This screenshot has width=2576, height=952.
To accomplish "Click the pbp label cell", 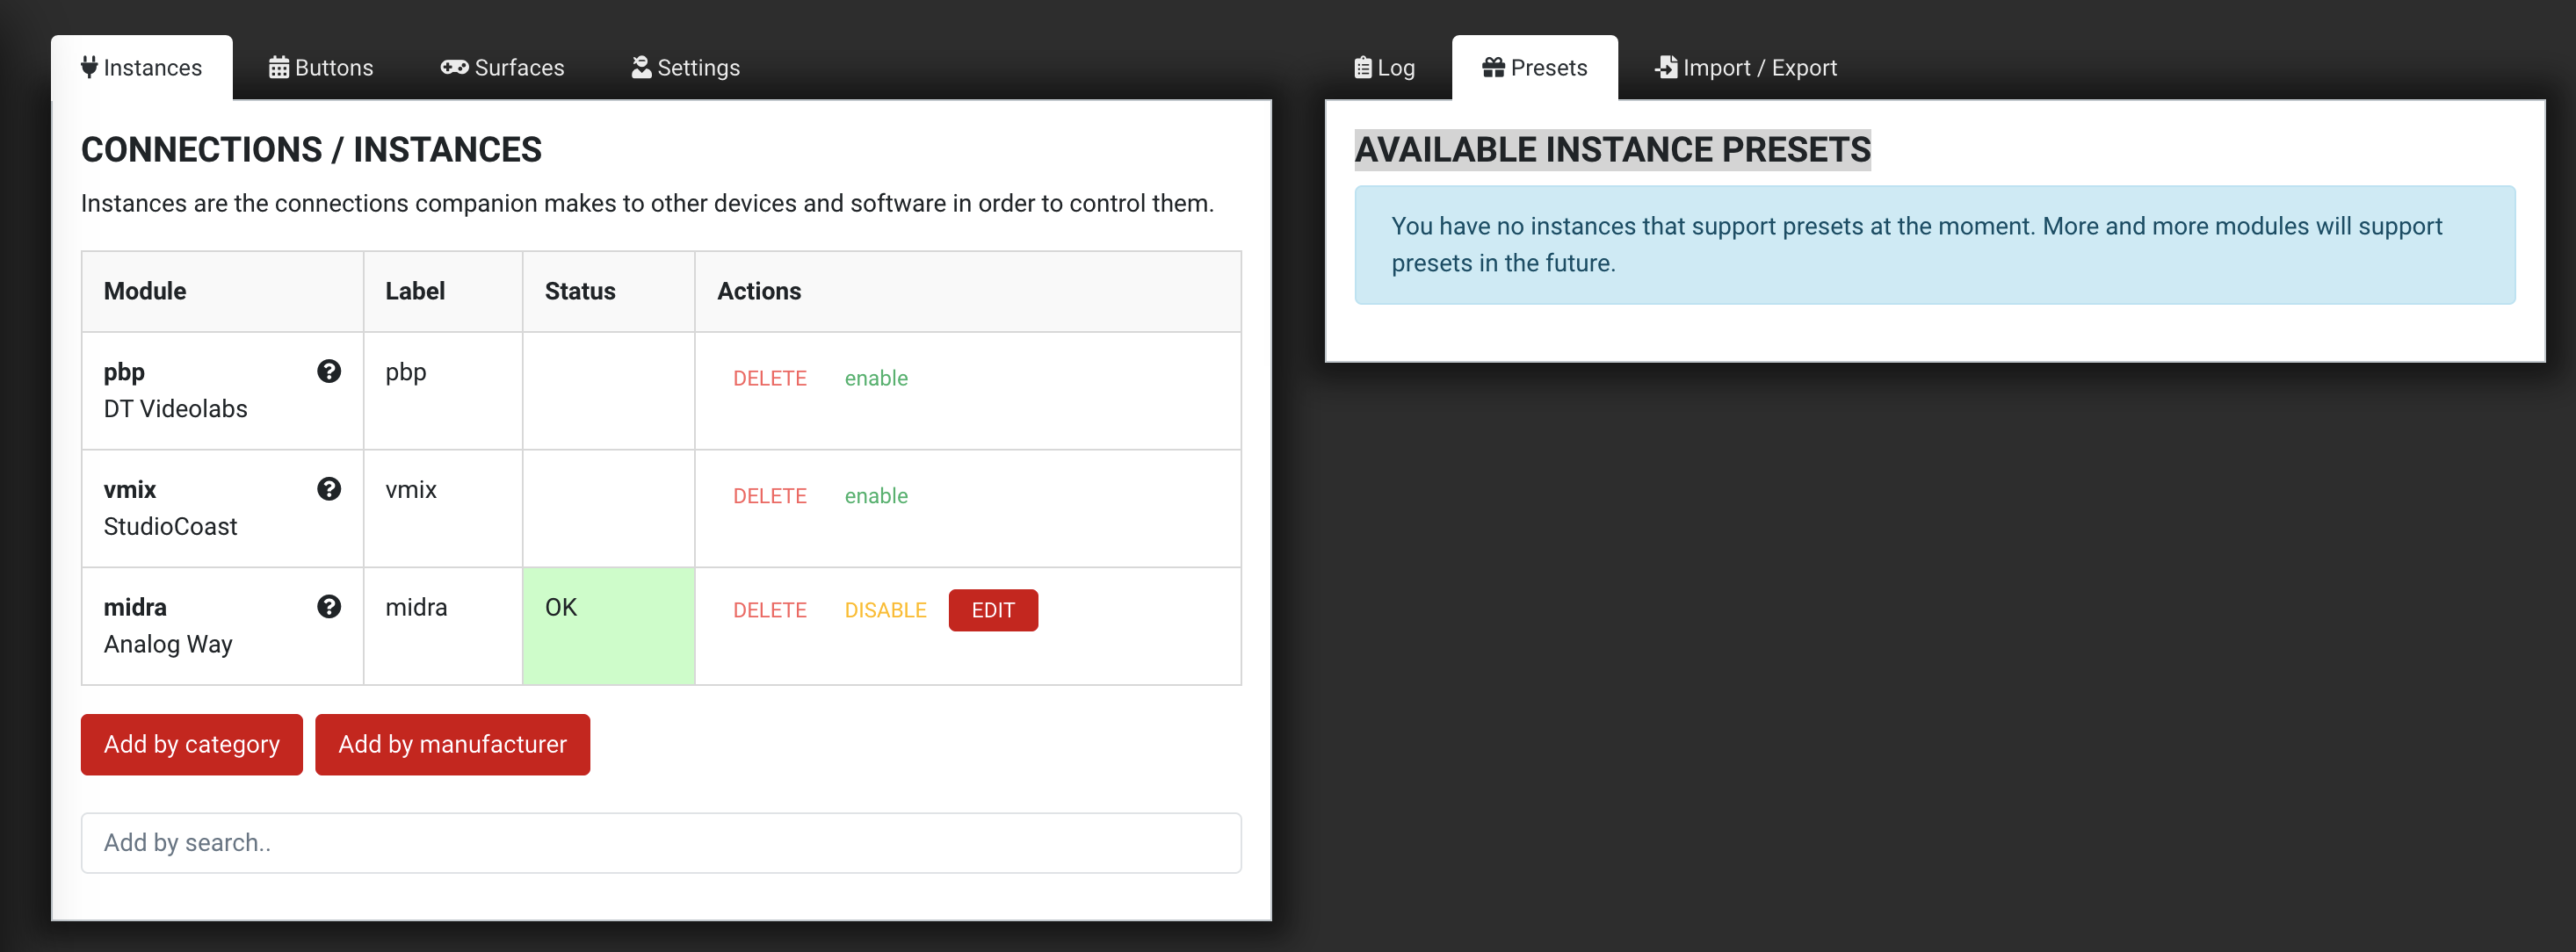I will point(443,391).
